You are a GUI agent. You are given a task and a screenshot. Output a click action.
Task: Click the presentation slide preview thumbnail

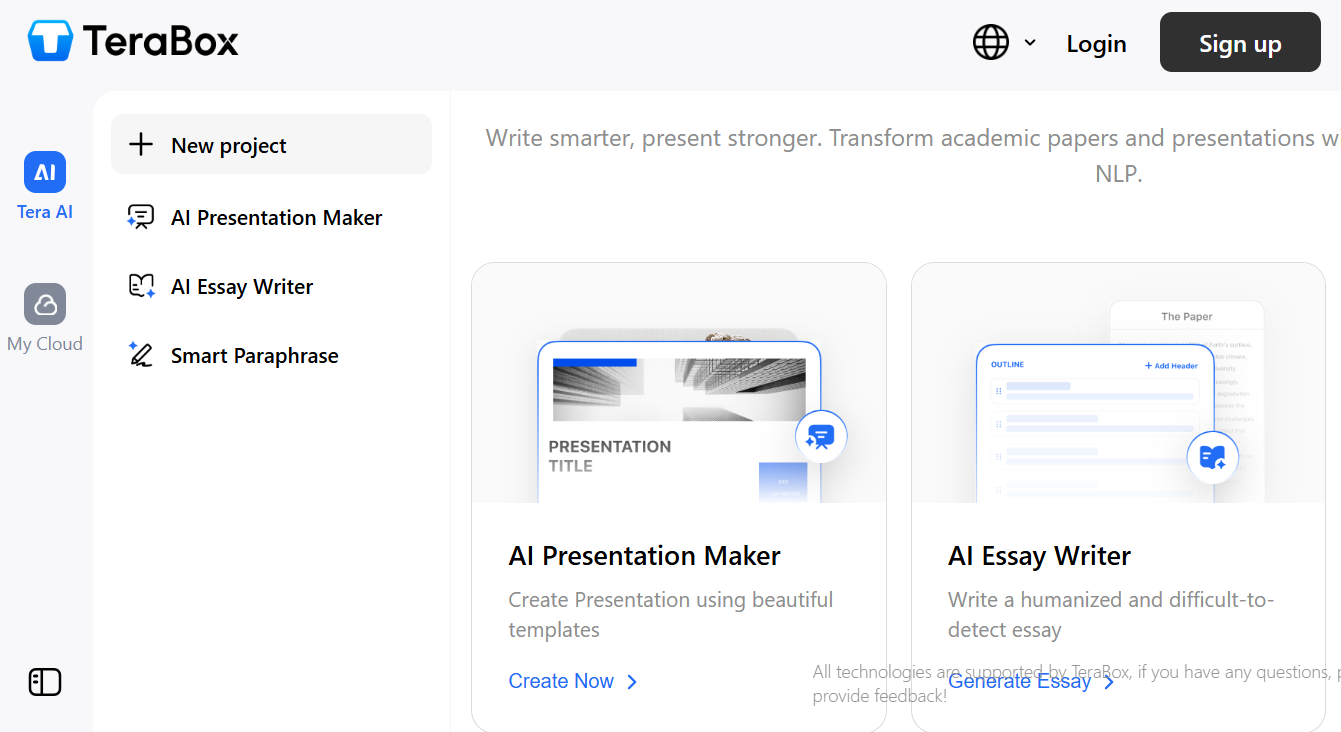point(679,420)
